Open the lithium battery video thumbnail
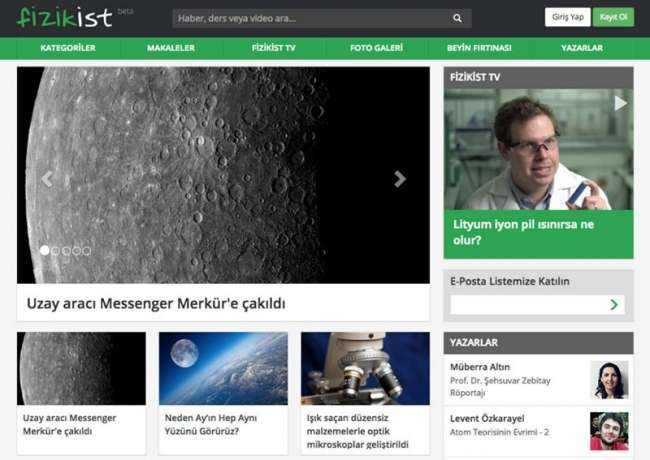Viewport: 650px width, 460px height. (538, 149)
